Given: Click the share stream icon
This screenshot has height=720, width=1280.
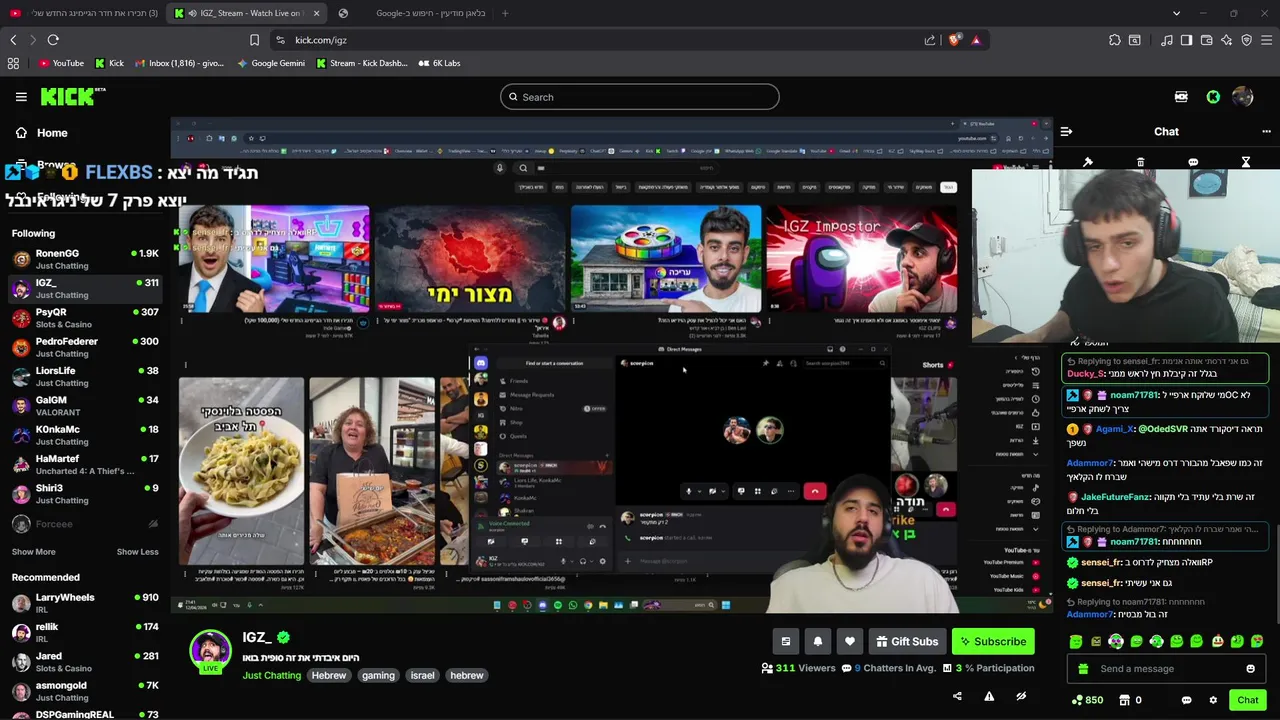Looking at the screenshot, I should [957, 696].
